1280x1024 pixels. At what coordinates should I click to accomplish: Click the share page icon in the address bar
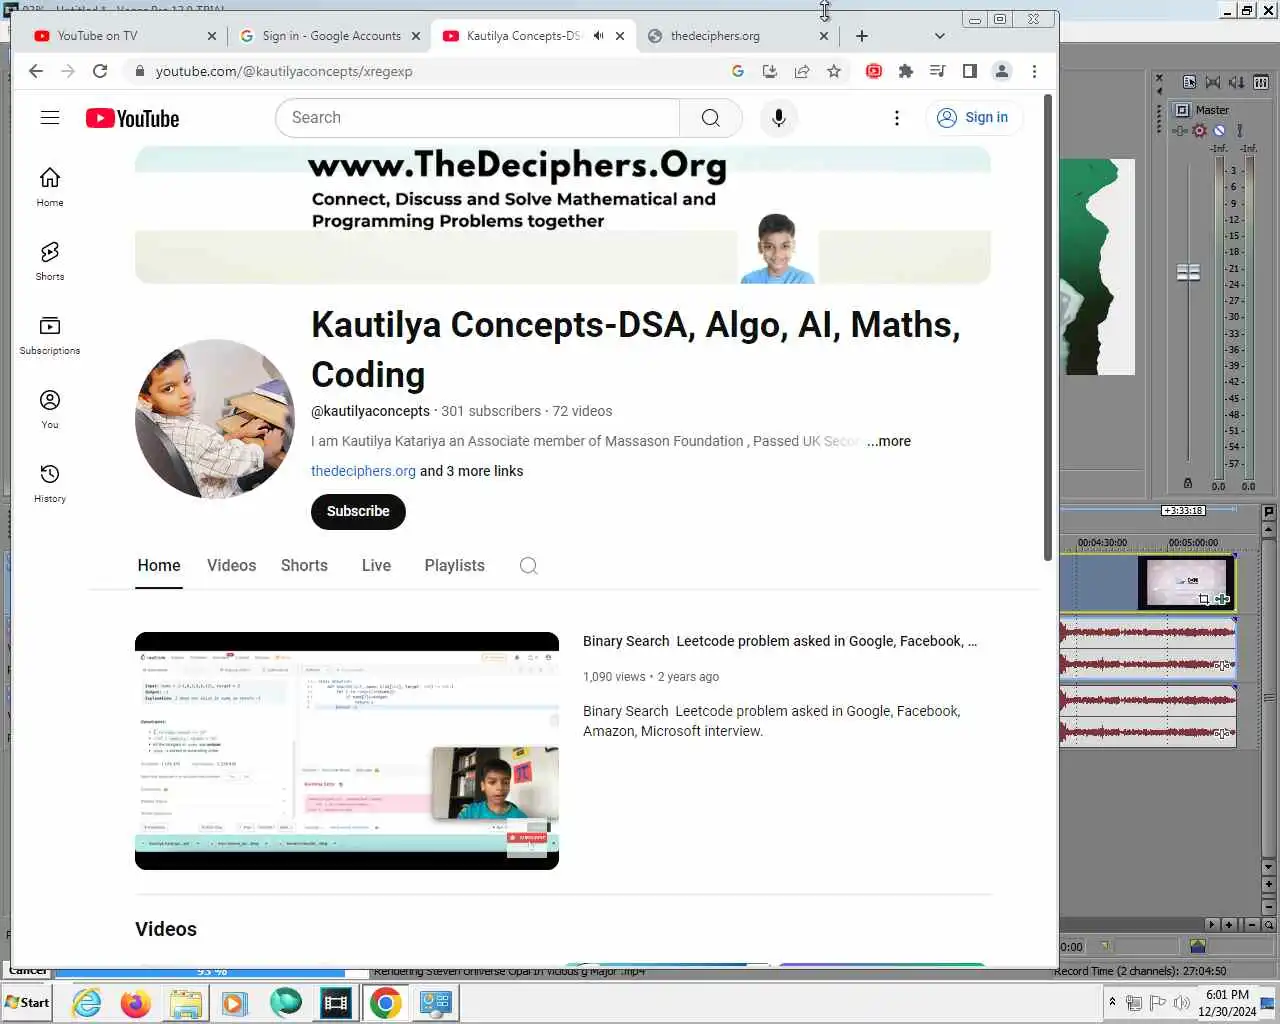pyautogui.click(x=802, y=71)
